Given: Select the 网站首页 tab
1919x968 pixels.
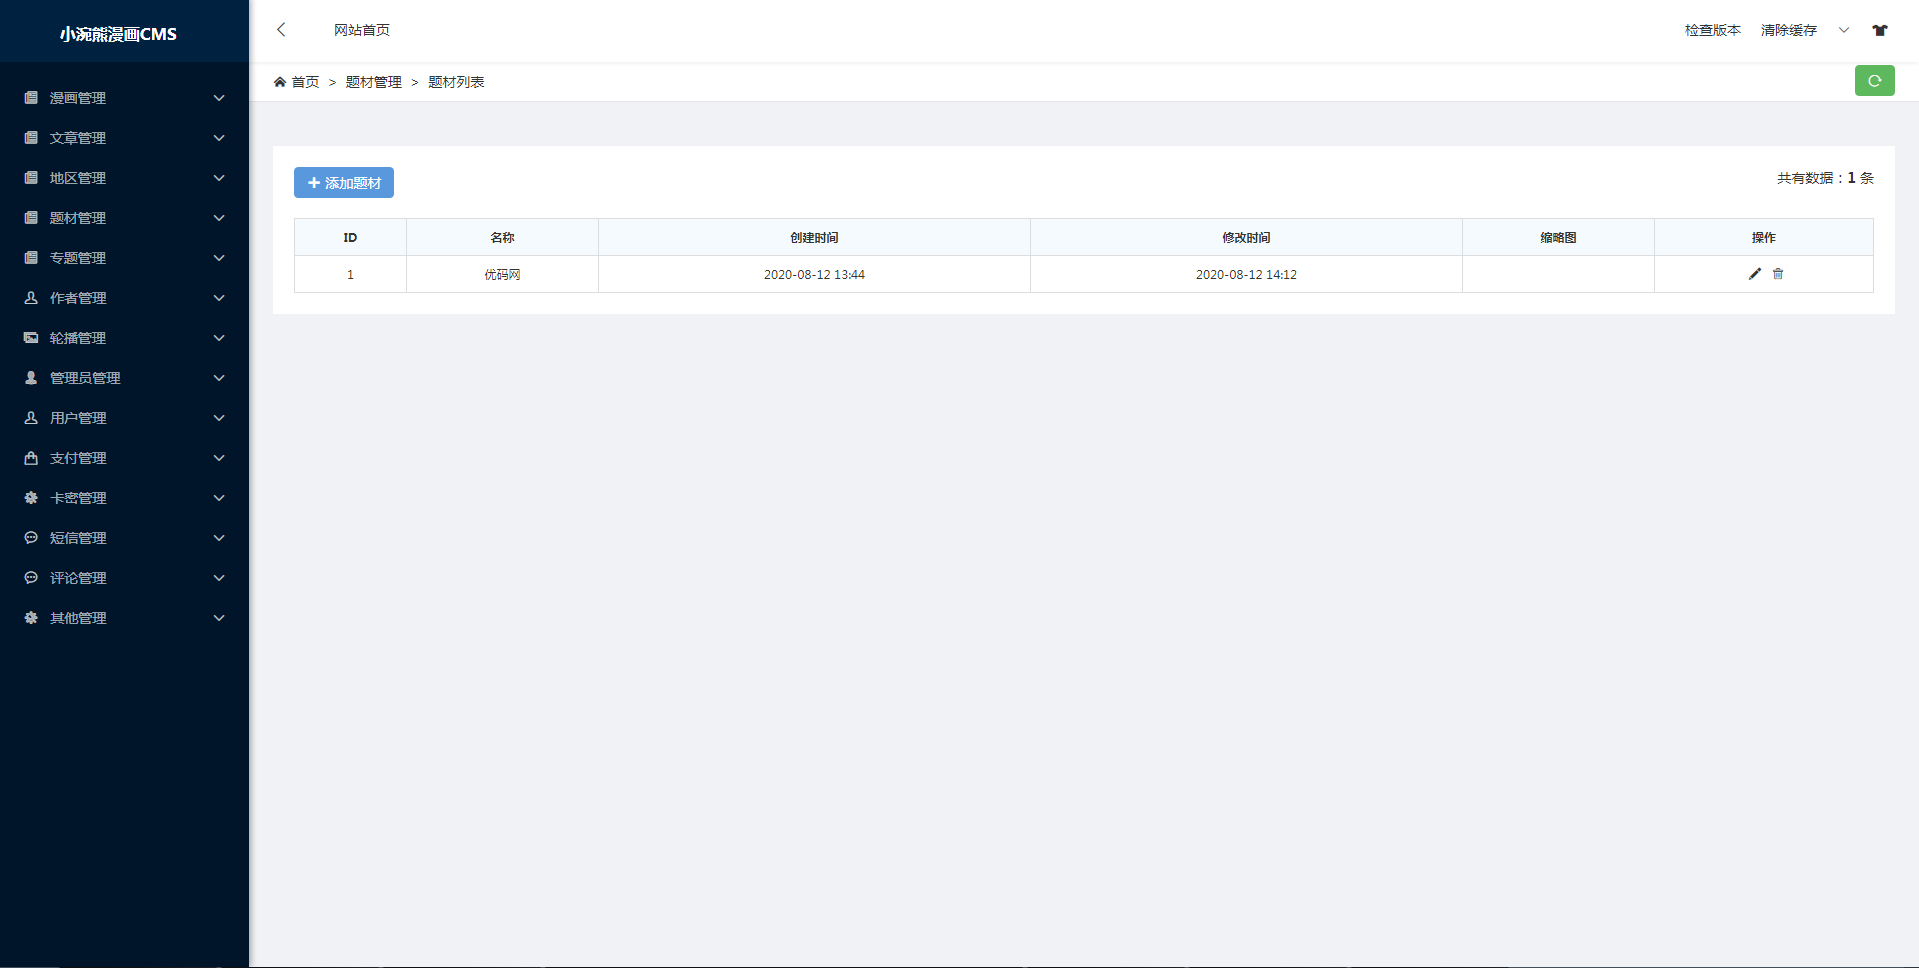Looking at the screenshot, I should [x=362, y=30].
